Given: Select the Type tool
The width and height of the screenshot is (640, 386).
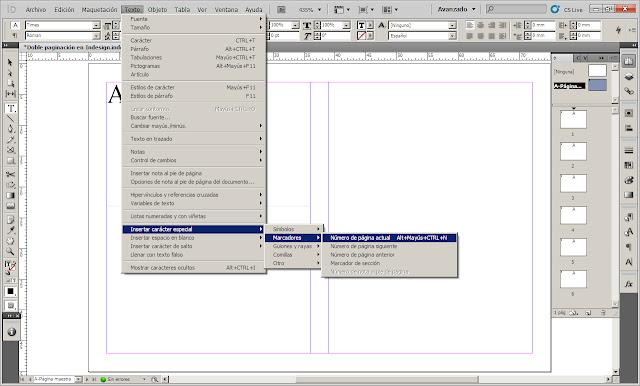Looking at the screenshot, I should 11,109.
